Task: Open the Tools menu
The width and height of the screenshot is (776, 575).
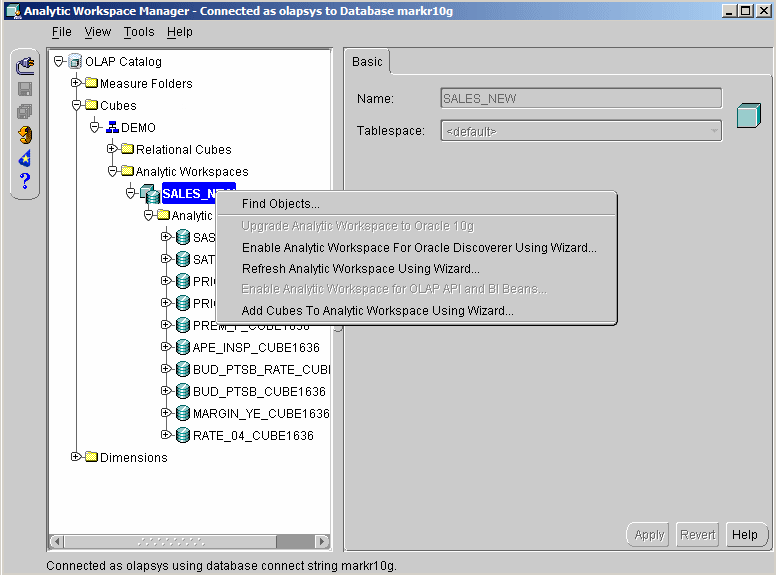Action: pos(139,32)
